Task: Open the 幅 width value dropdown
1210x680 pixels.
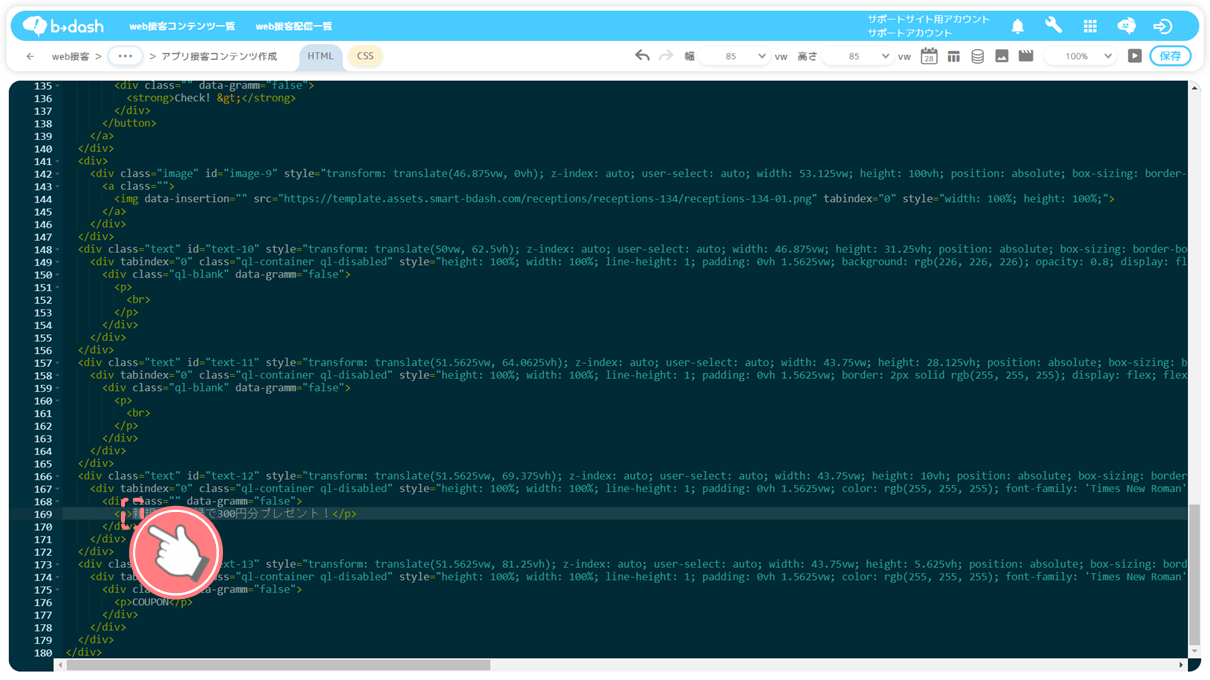Action: pos(735,56)
